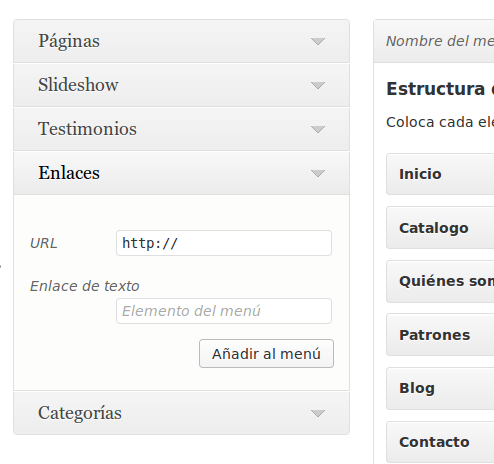Image resolution: width=494 pixels, height=464 pixels.
Task: Select the Inicio menu item
Action: click(440, 174)
